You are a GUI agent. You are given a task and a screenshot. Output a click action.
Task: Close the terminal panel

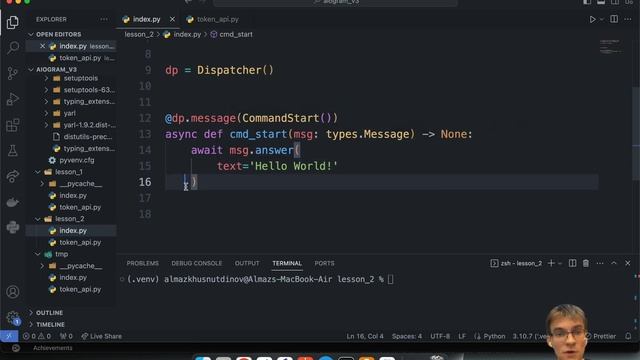[628, 263]
